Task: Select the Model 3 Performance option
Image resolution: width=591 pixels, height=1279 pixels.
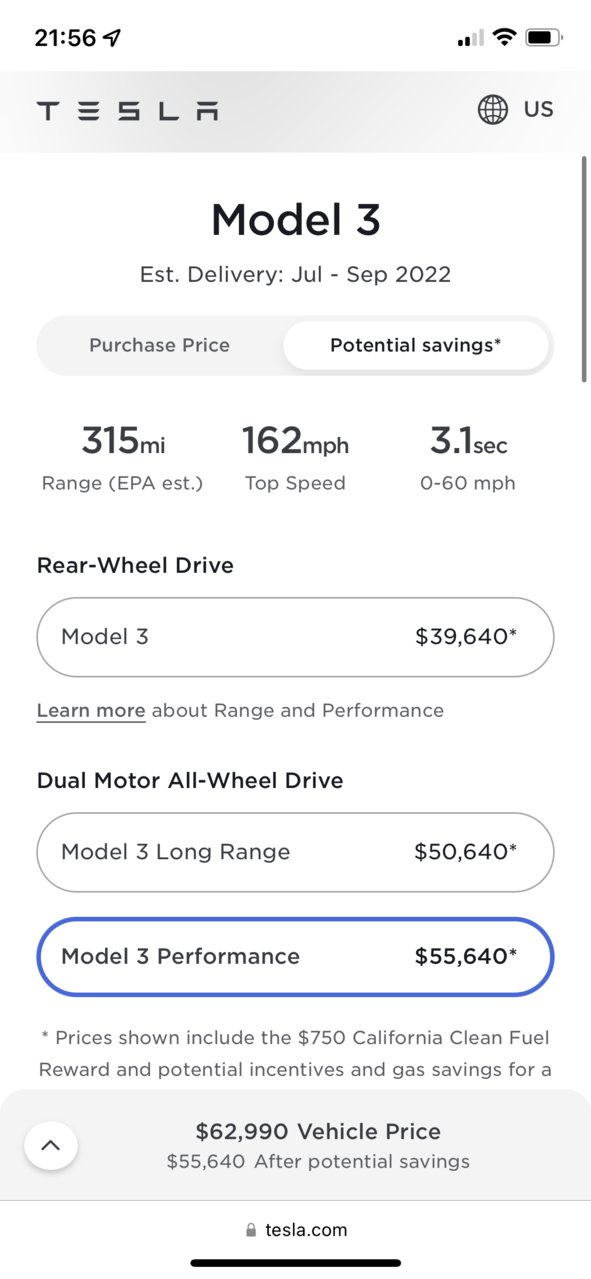Action: pyautogui.click(x=295, y=956)
